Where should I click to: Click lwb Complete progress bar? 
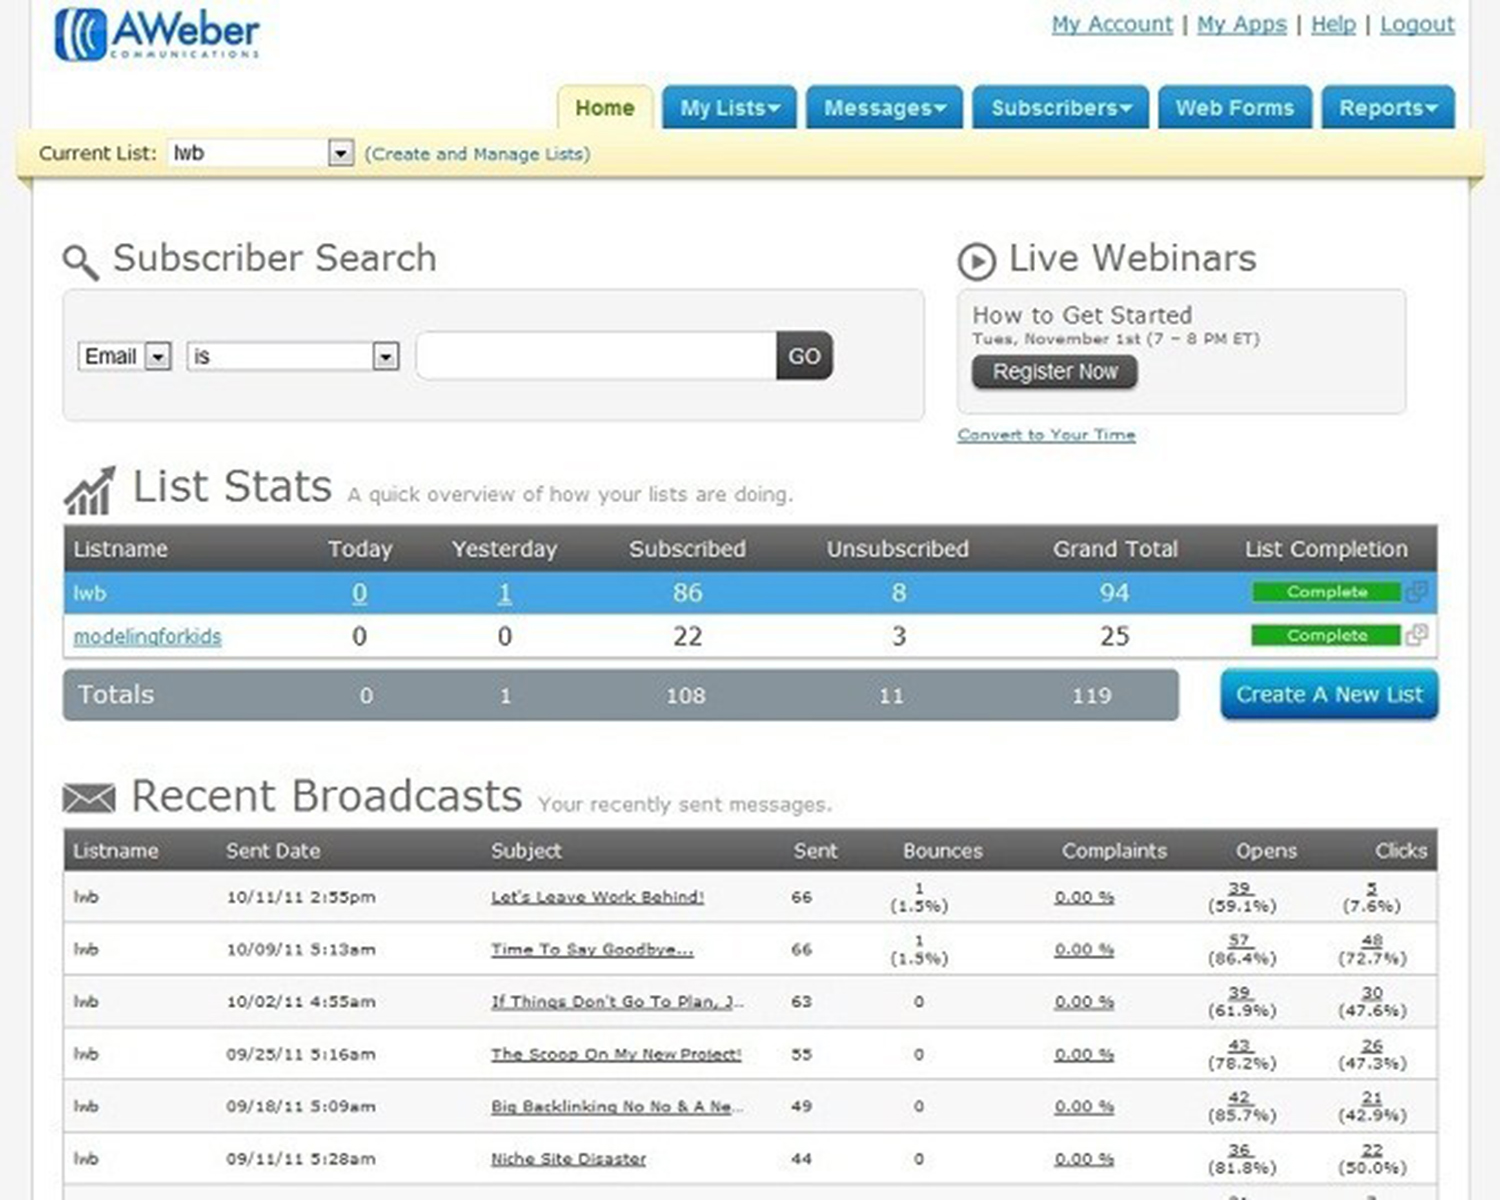click(x=1326, y=592)
